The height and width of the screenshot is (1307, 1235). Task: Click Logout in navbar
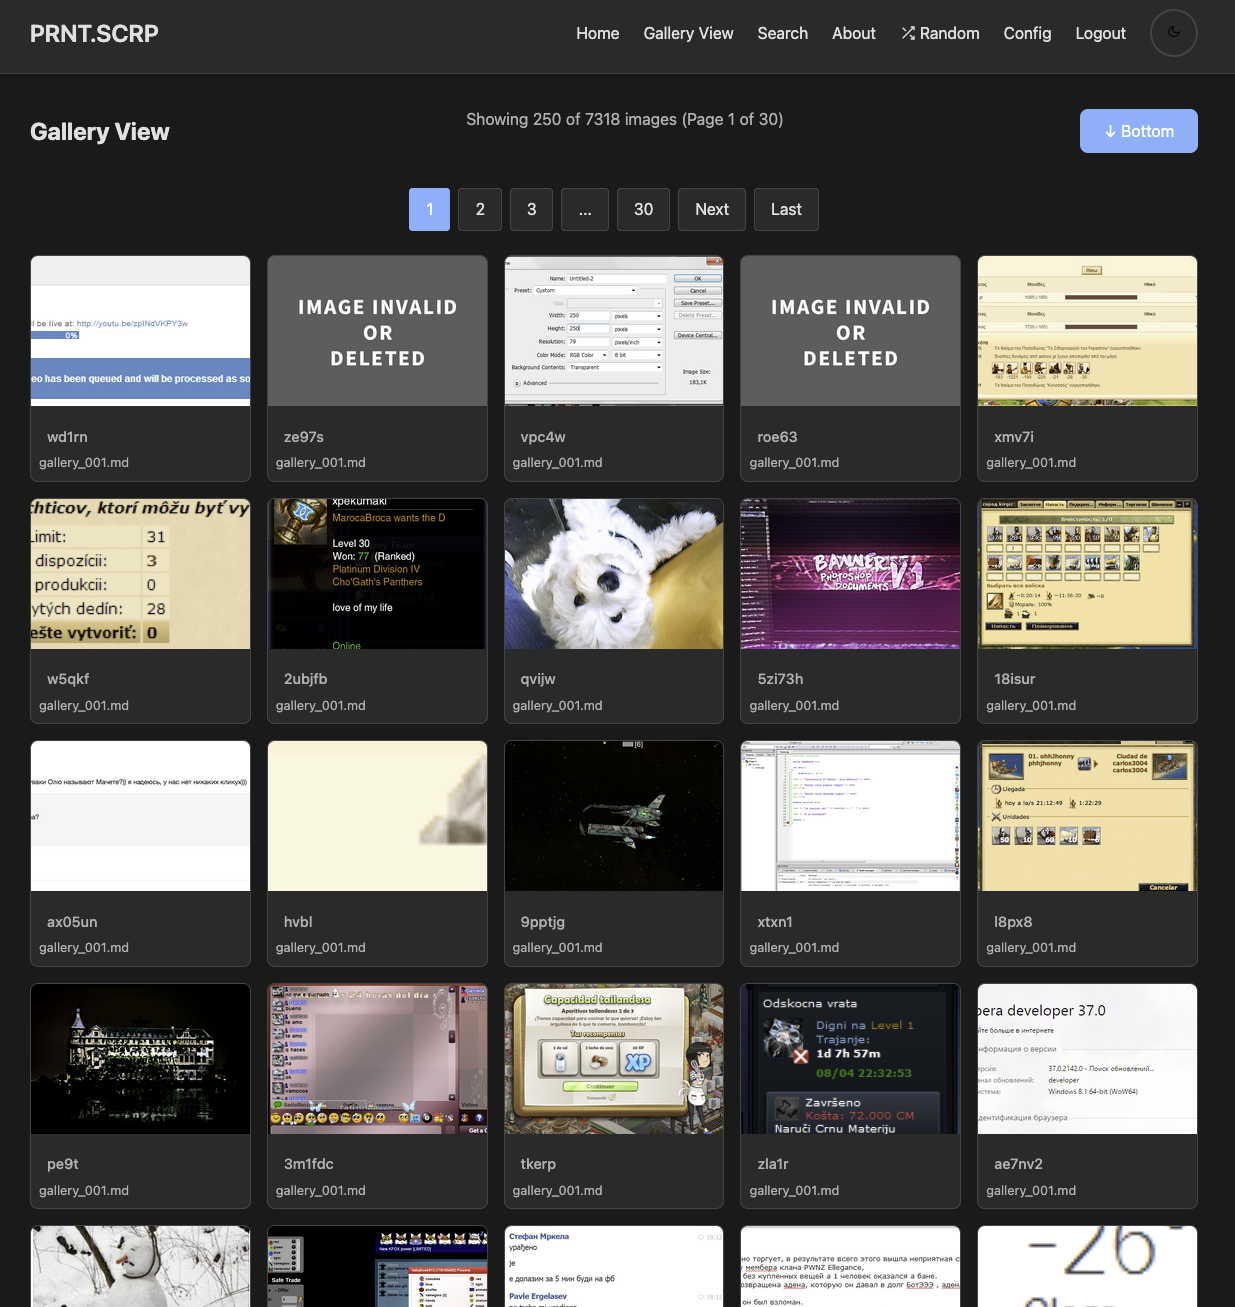pyautogui.click(x=1100, y=33)
